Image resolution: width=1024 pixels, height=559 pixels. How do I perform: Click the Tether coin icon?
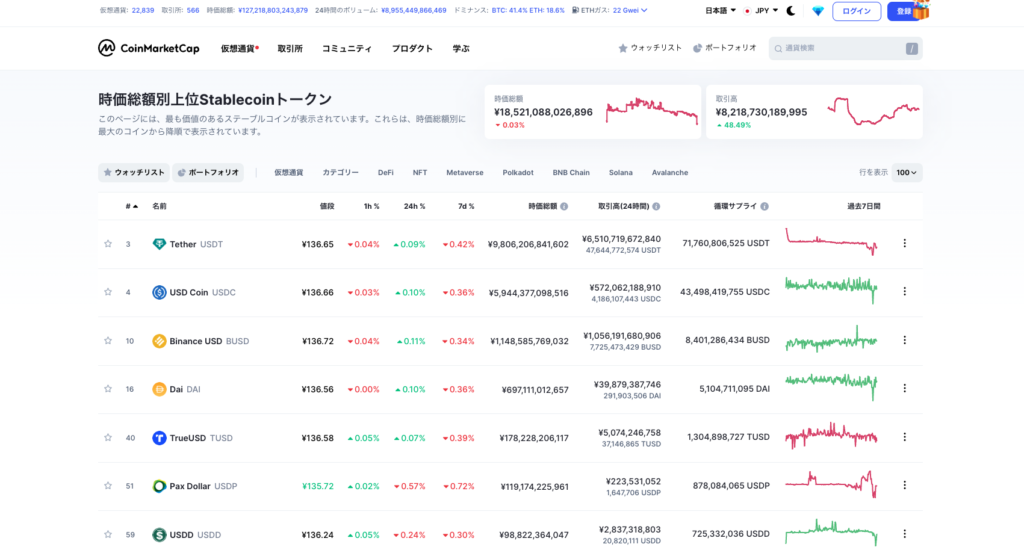pos(159,244)
